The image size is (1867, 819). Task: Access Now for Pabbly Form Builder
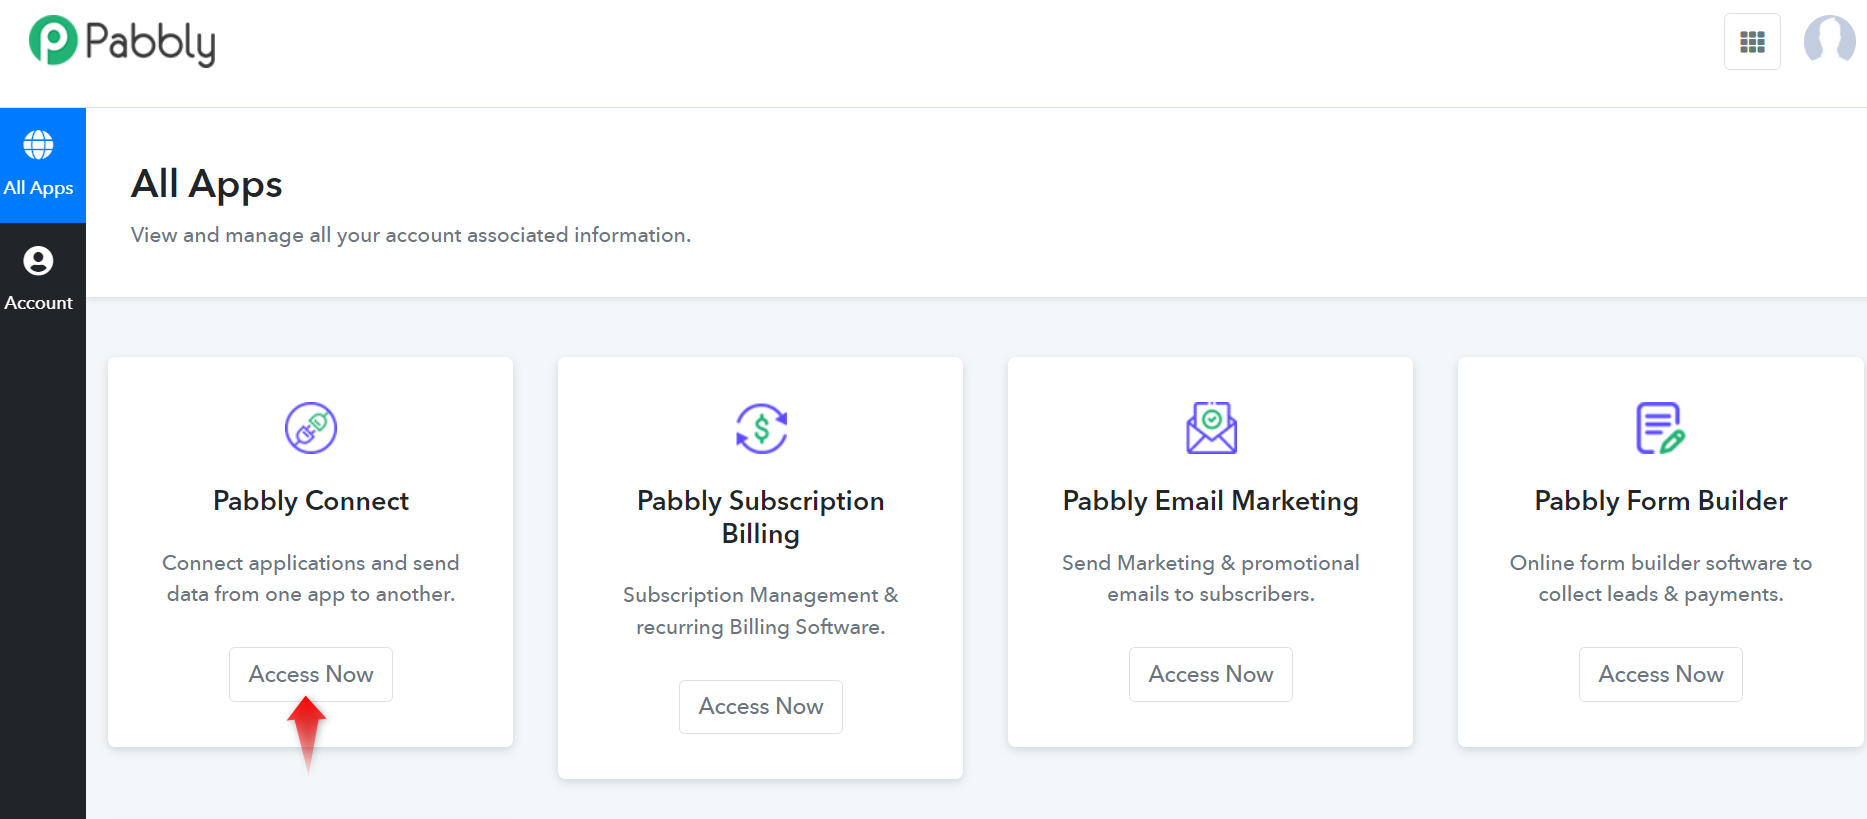[x=1661, y=674]
